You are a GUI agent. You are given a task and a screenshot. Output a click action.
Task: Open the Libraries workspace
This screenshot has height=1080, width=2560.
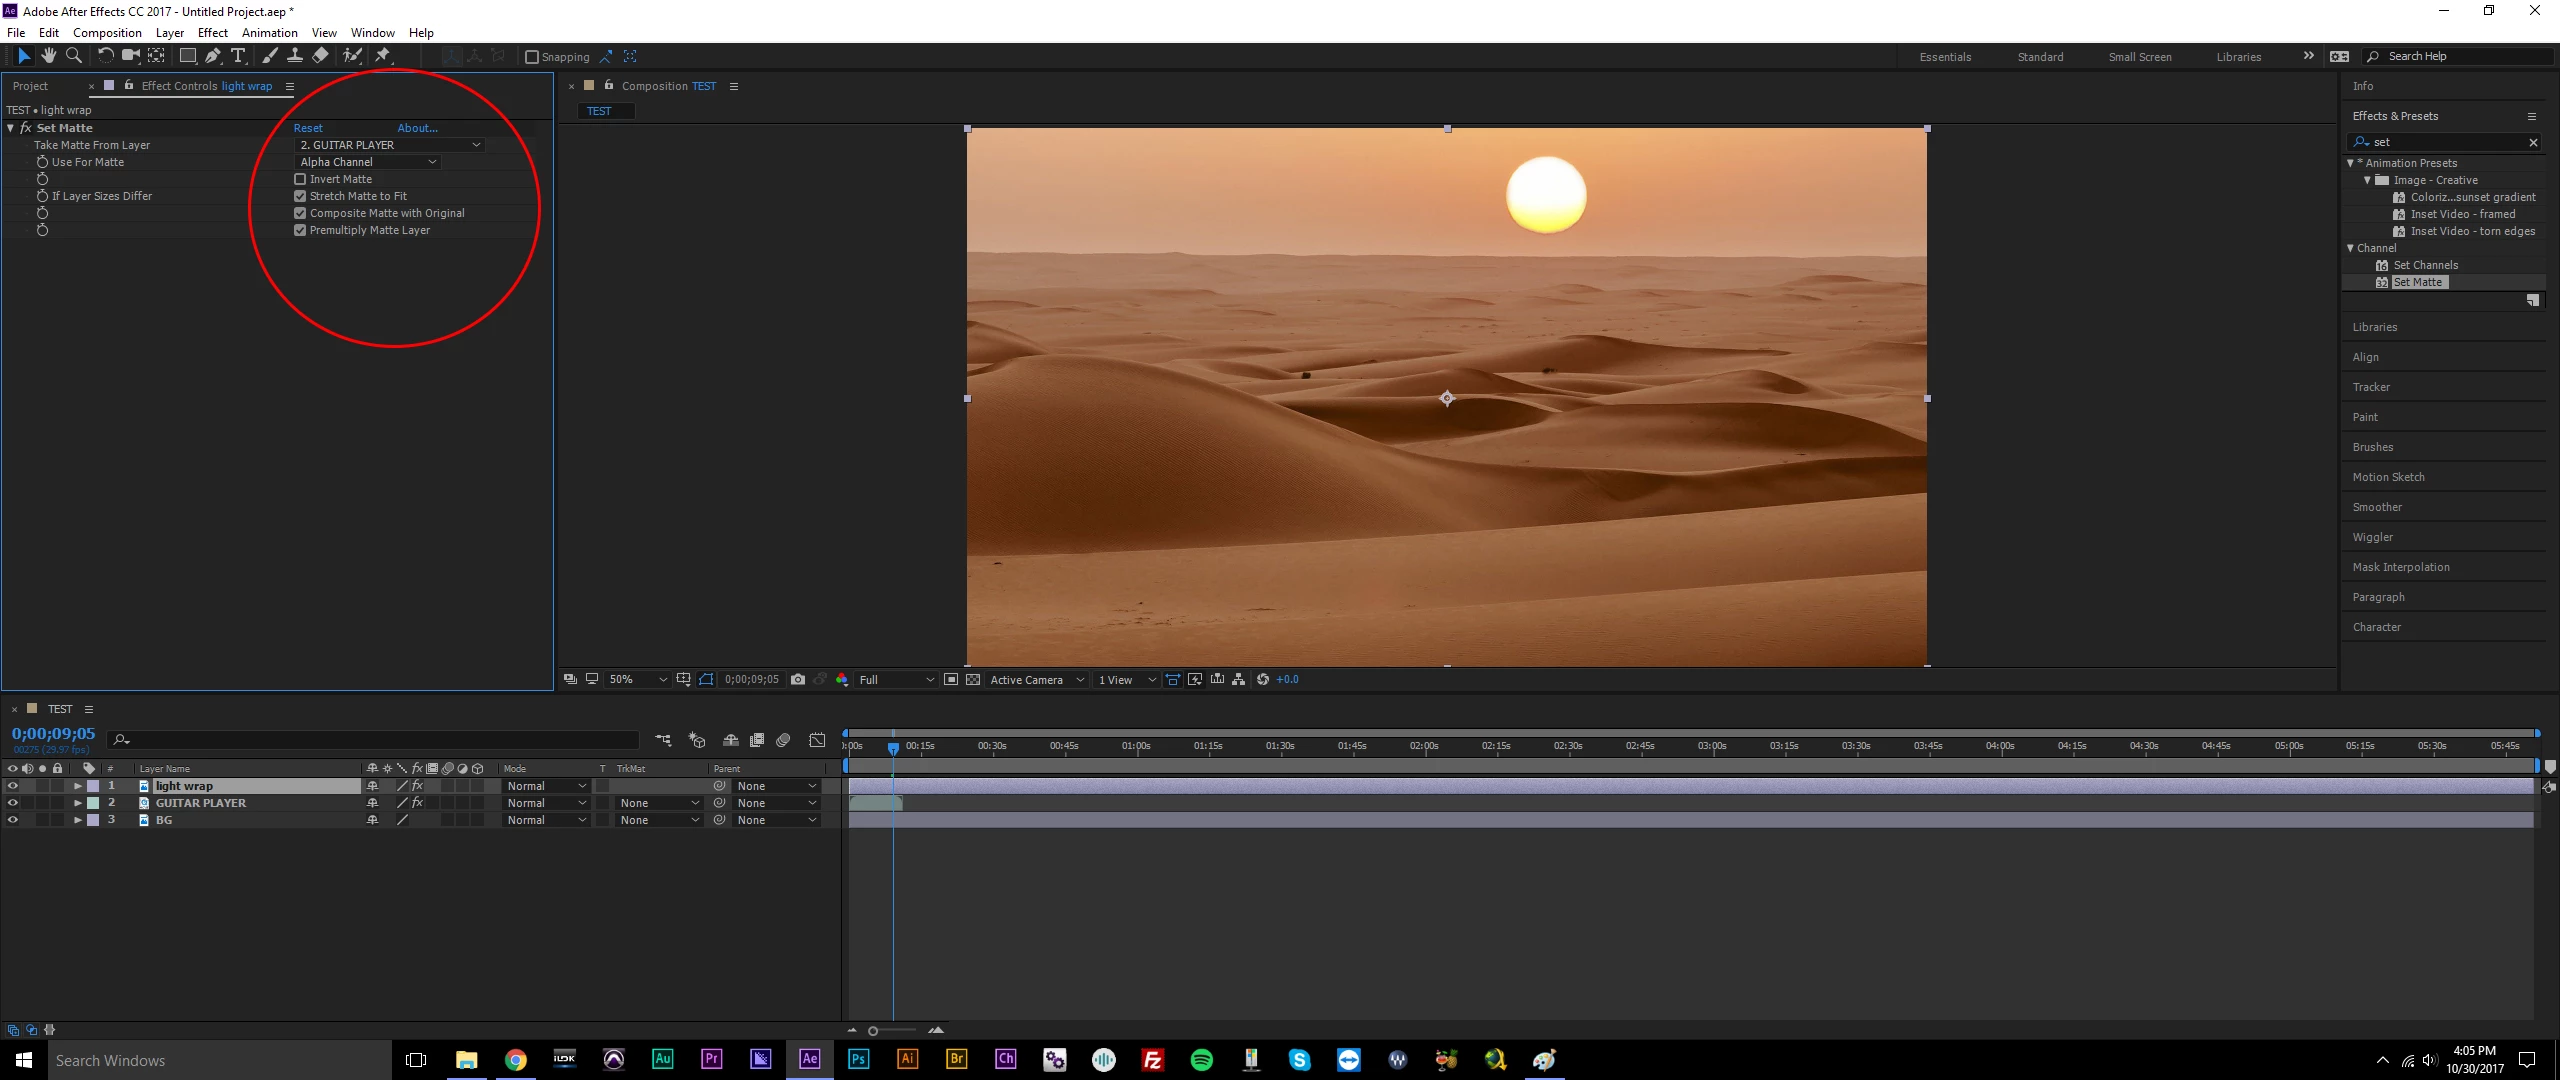(2238, 57)
